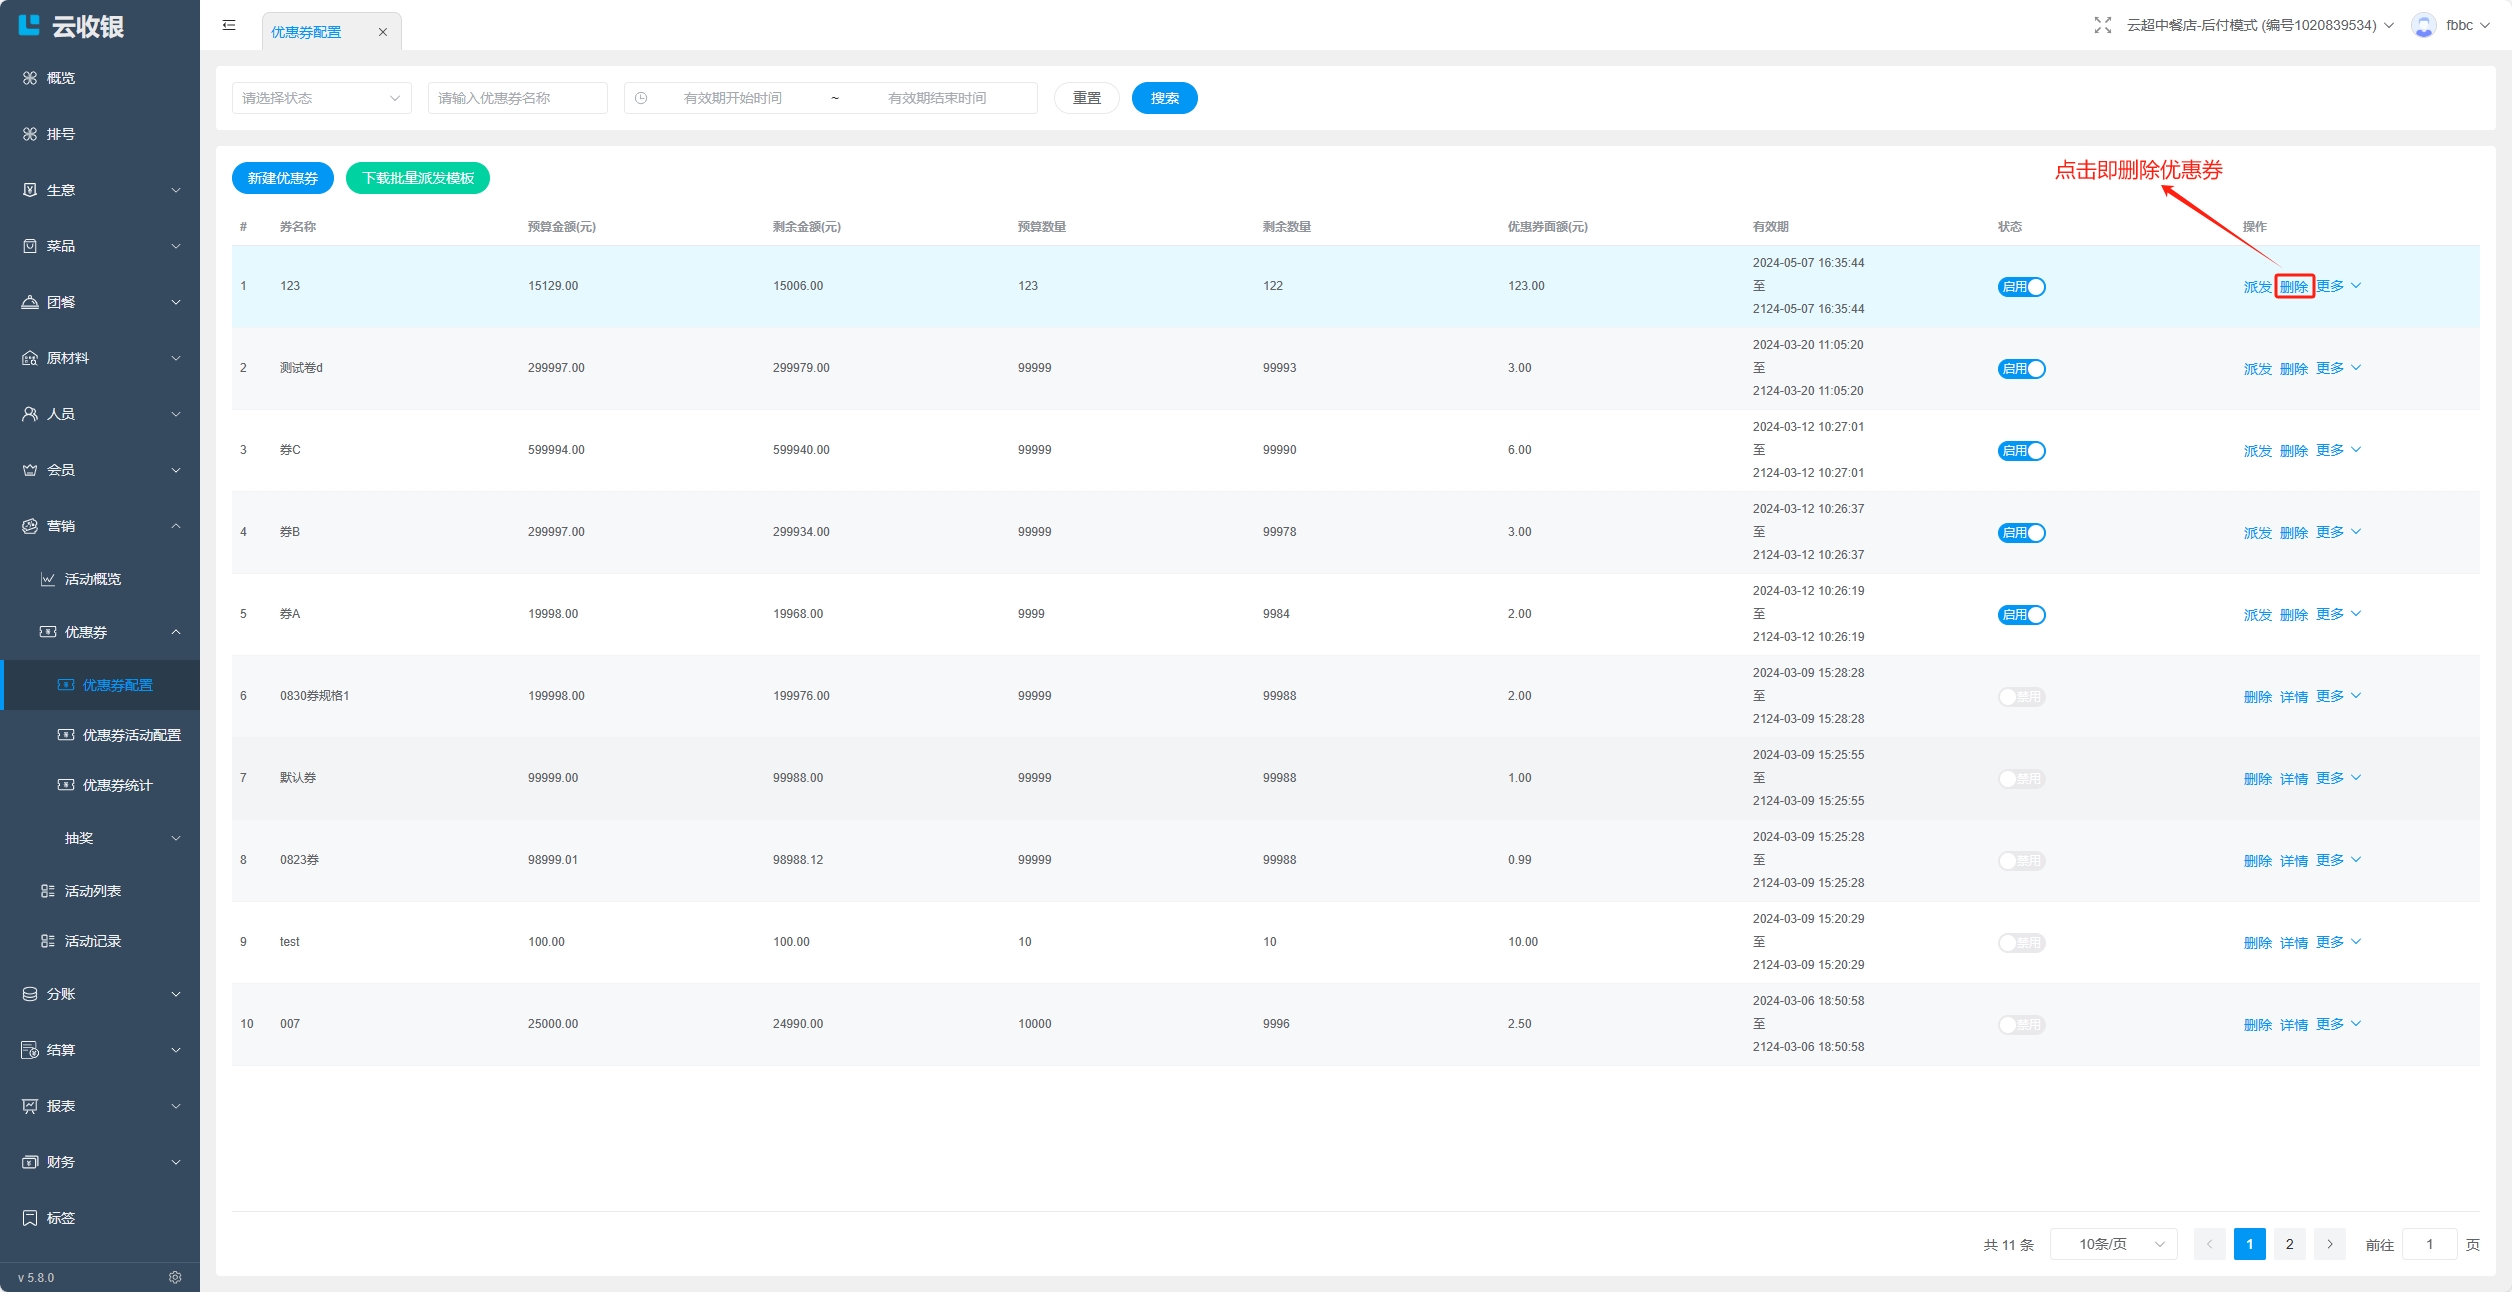Open 优惠券活动配置 menu item
This screenshot has height=1292, width=2512.
[x=131, y=735]
